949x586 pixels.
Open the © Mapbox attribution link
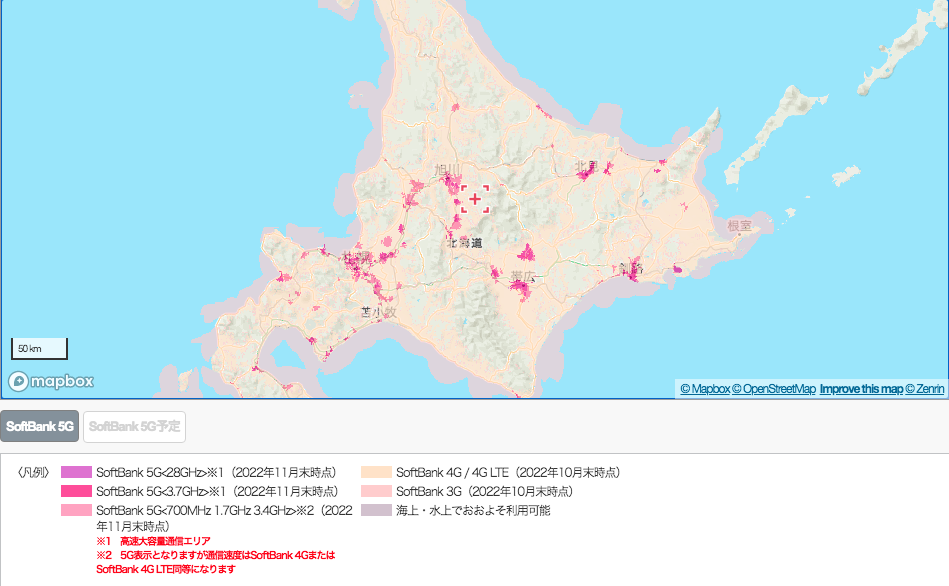(705, 387)
